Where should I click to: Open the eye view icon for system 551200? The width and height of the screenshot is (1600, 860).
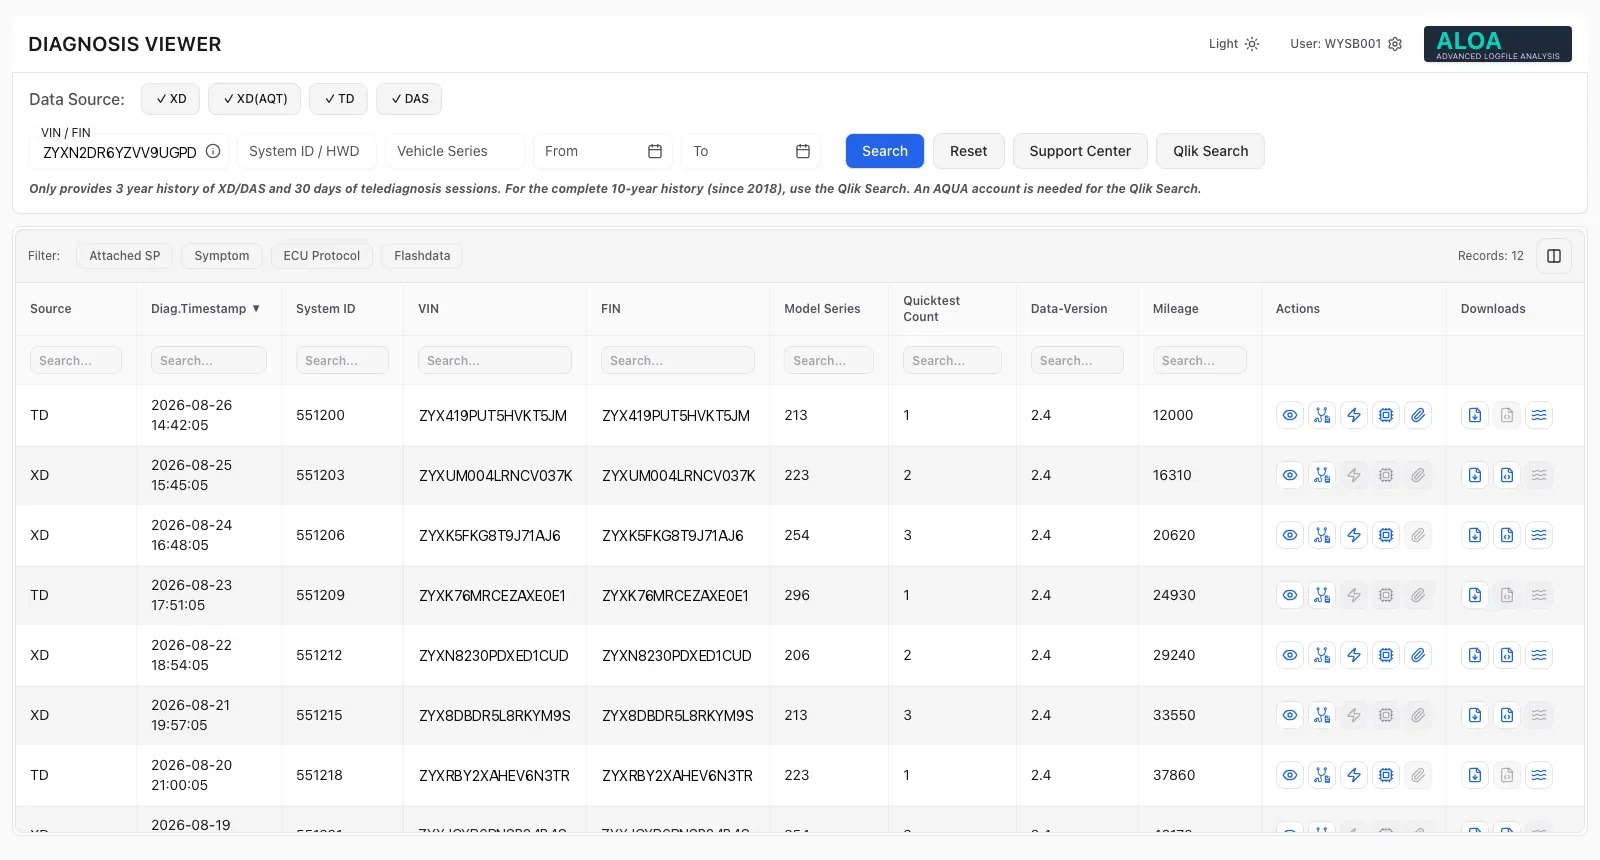coord(1290,415)
